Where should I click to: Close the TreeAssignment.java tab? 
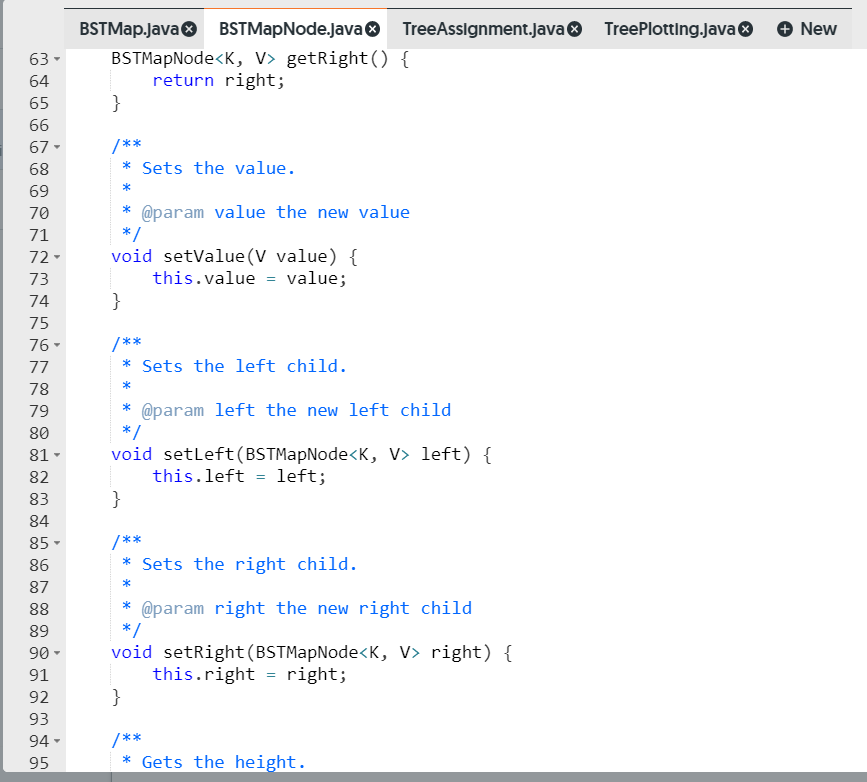573,29
